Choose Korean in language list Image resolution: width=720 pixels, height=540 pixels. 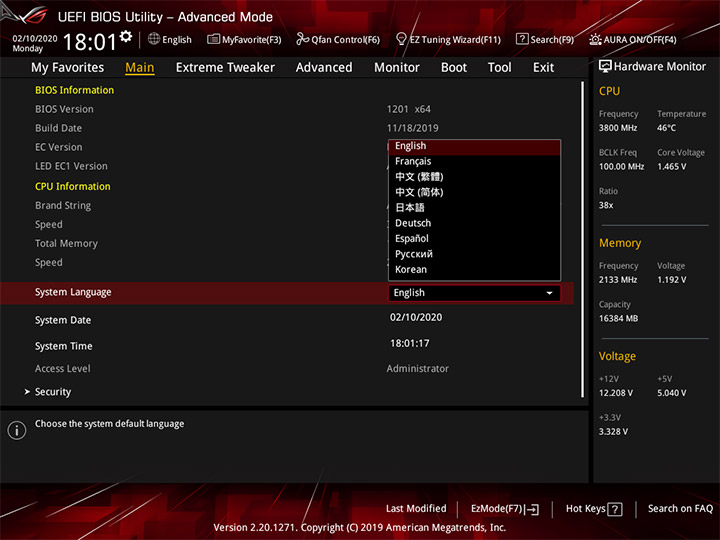point(474,270)
